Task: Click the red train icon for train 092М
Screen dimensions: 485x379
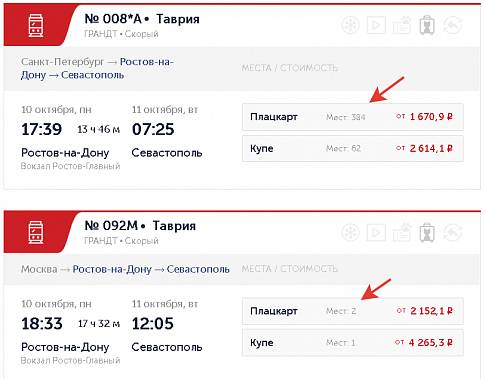Action: (36, 232)
